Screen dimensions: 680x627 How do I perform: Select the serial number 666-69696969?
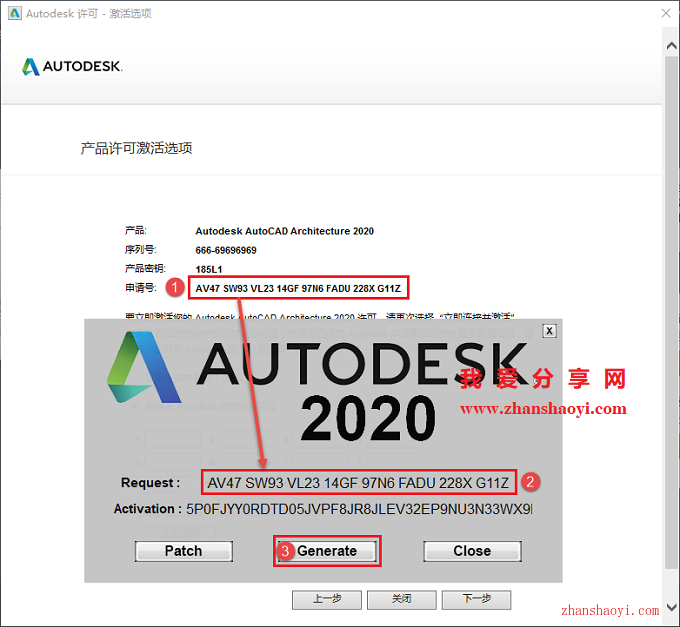click(226, 250)
